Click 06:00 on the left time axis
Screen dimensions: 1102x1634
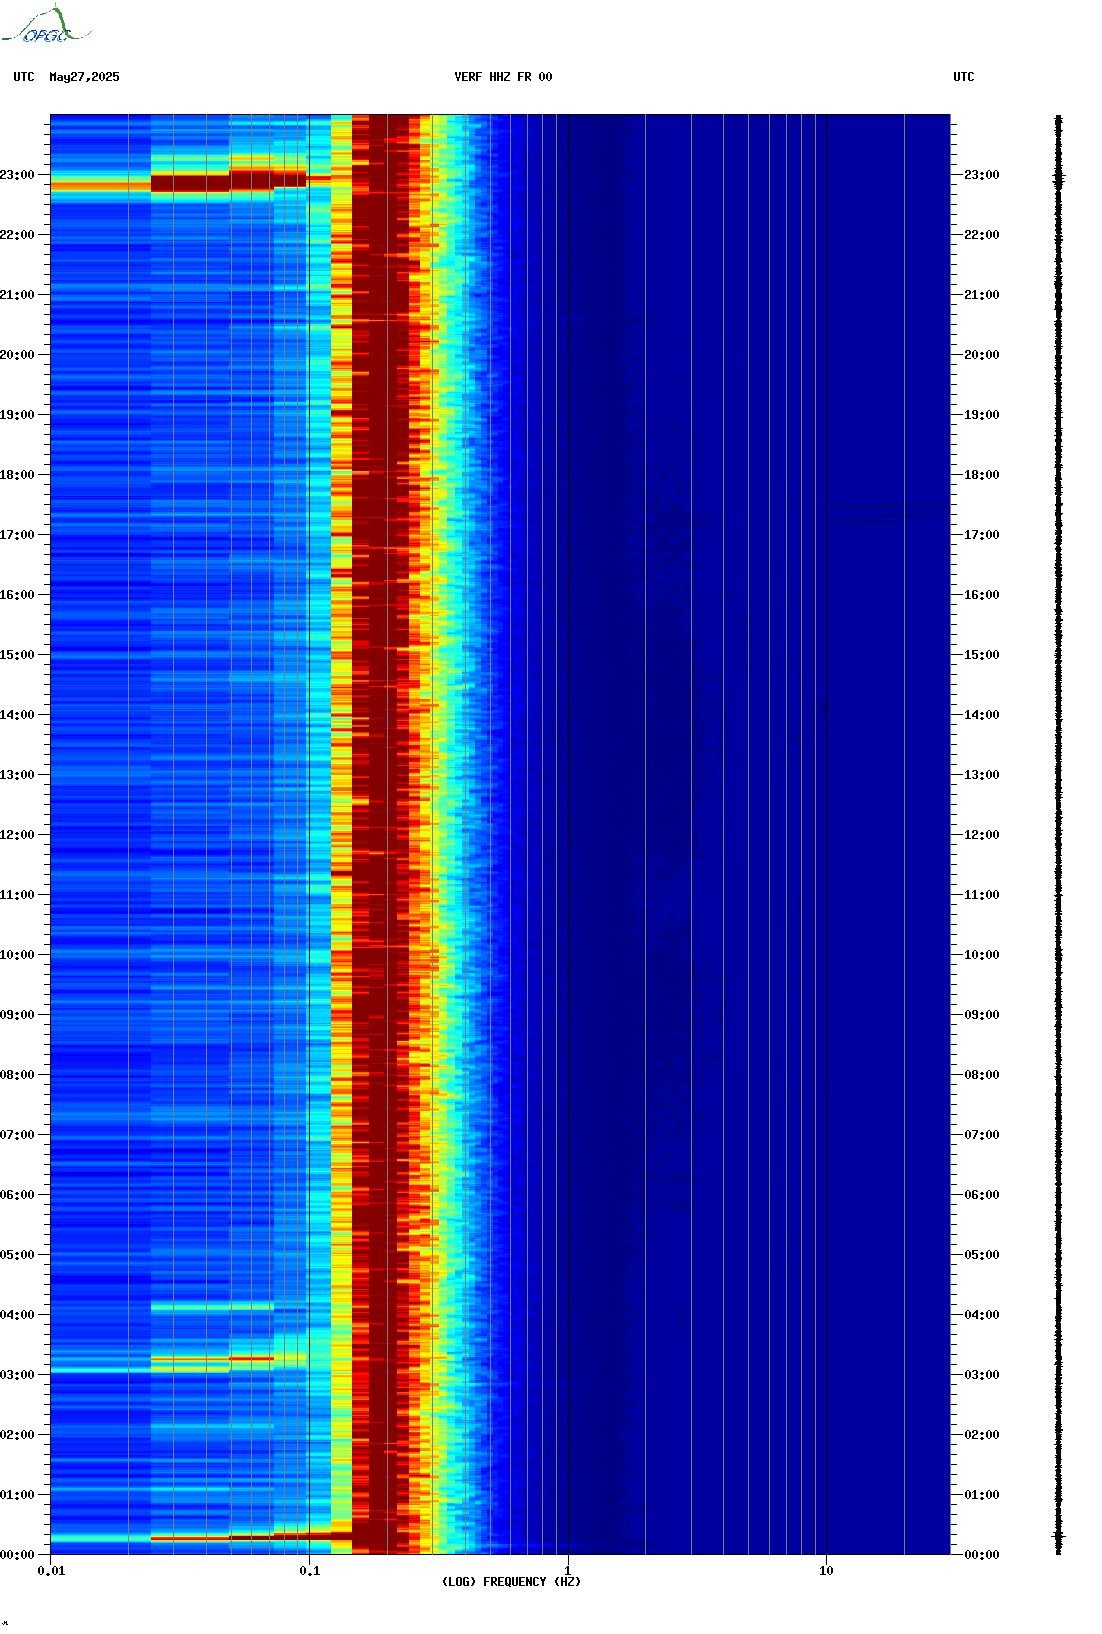pyautogui.click(x=17, y=1195)
